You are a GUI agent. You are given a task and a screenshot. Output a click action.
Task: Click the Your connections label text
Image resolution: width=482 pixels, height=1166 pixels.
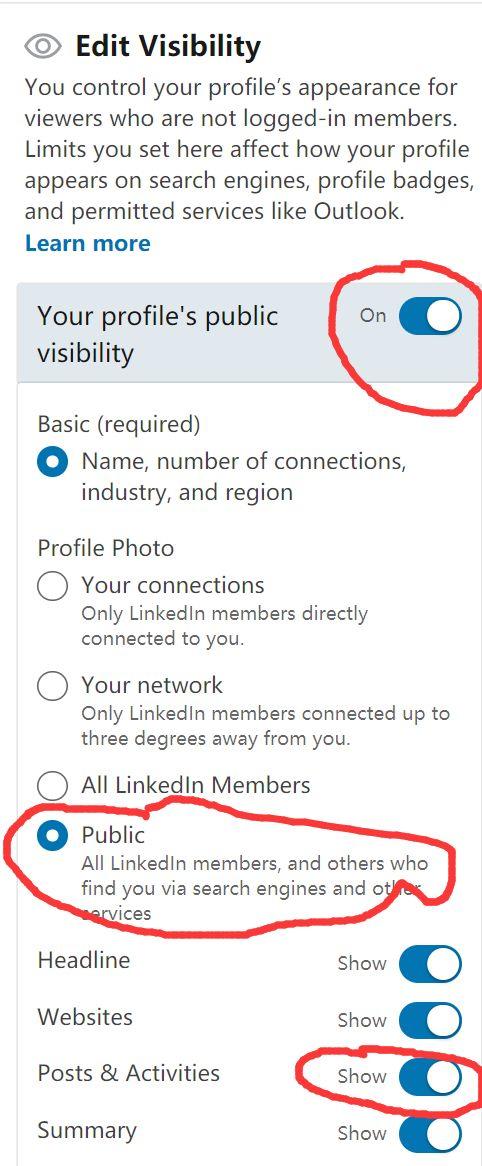point(173,585)
